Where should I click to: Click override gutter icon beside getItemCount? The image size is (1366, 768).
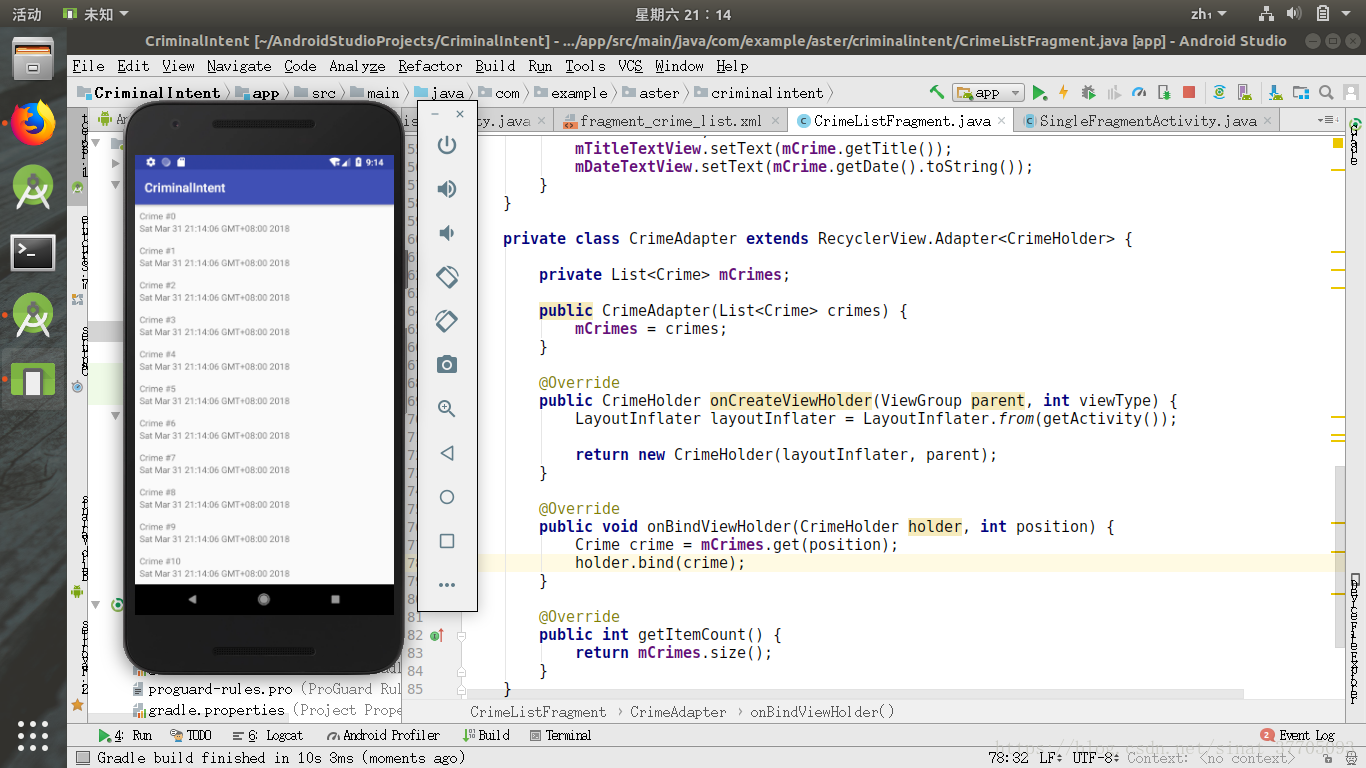click(x=437, y=635)
